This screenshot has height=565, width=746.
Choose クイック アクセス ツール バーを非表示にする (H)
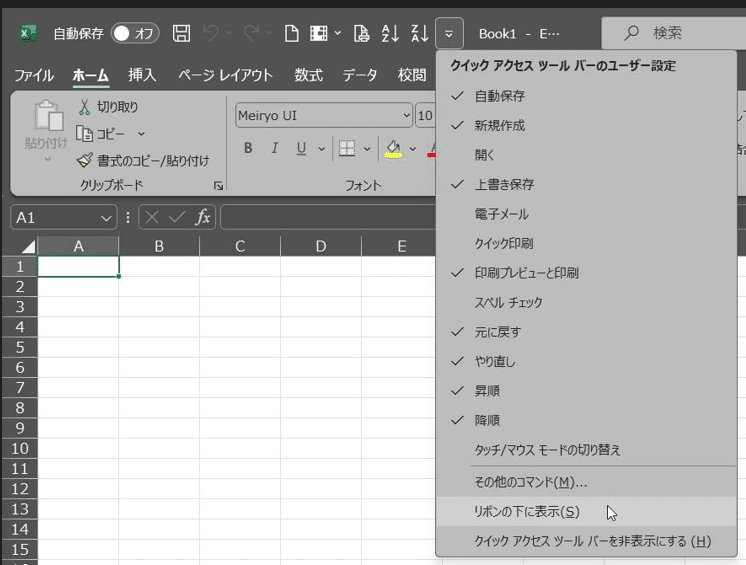(586, 541)
